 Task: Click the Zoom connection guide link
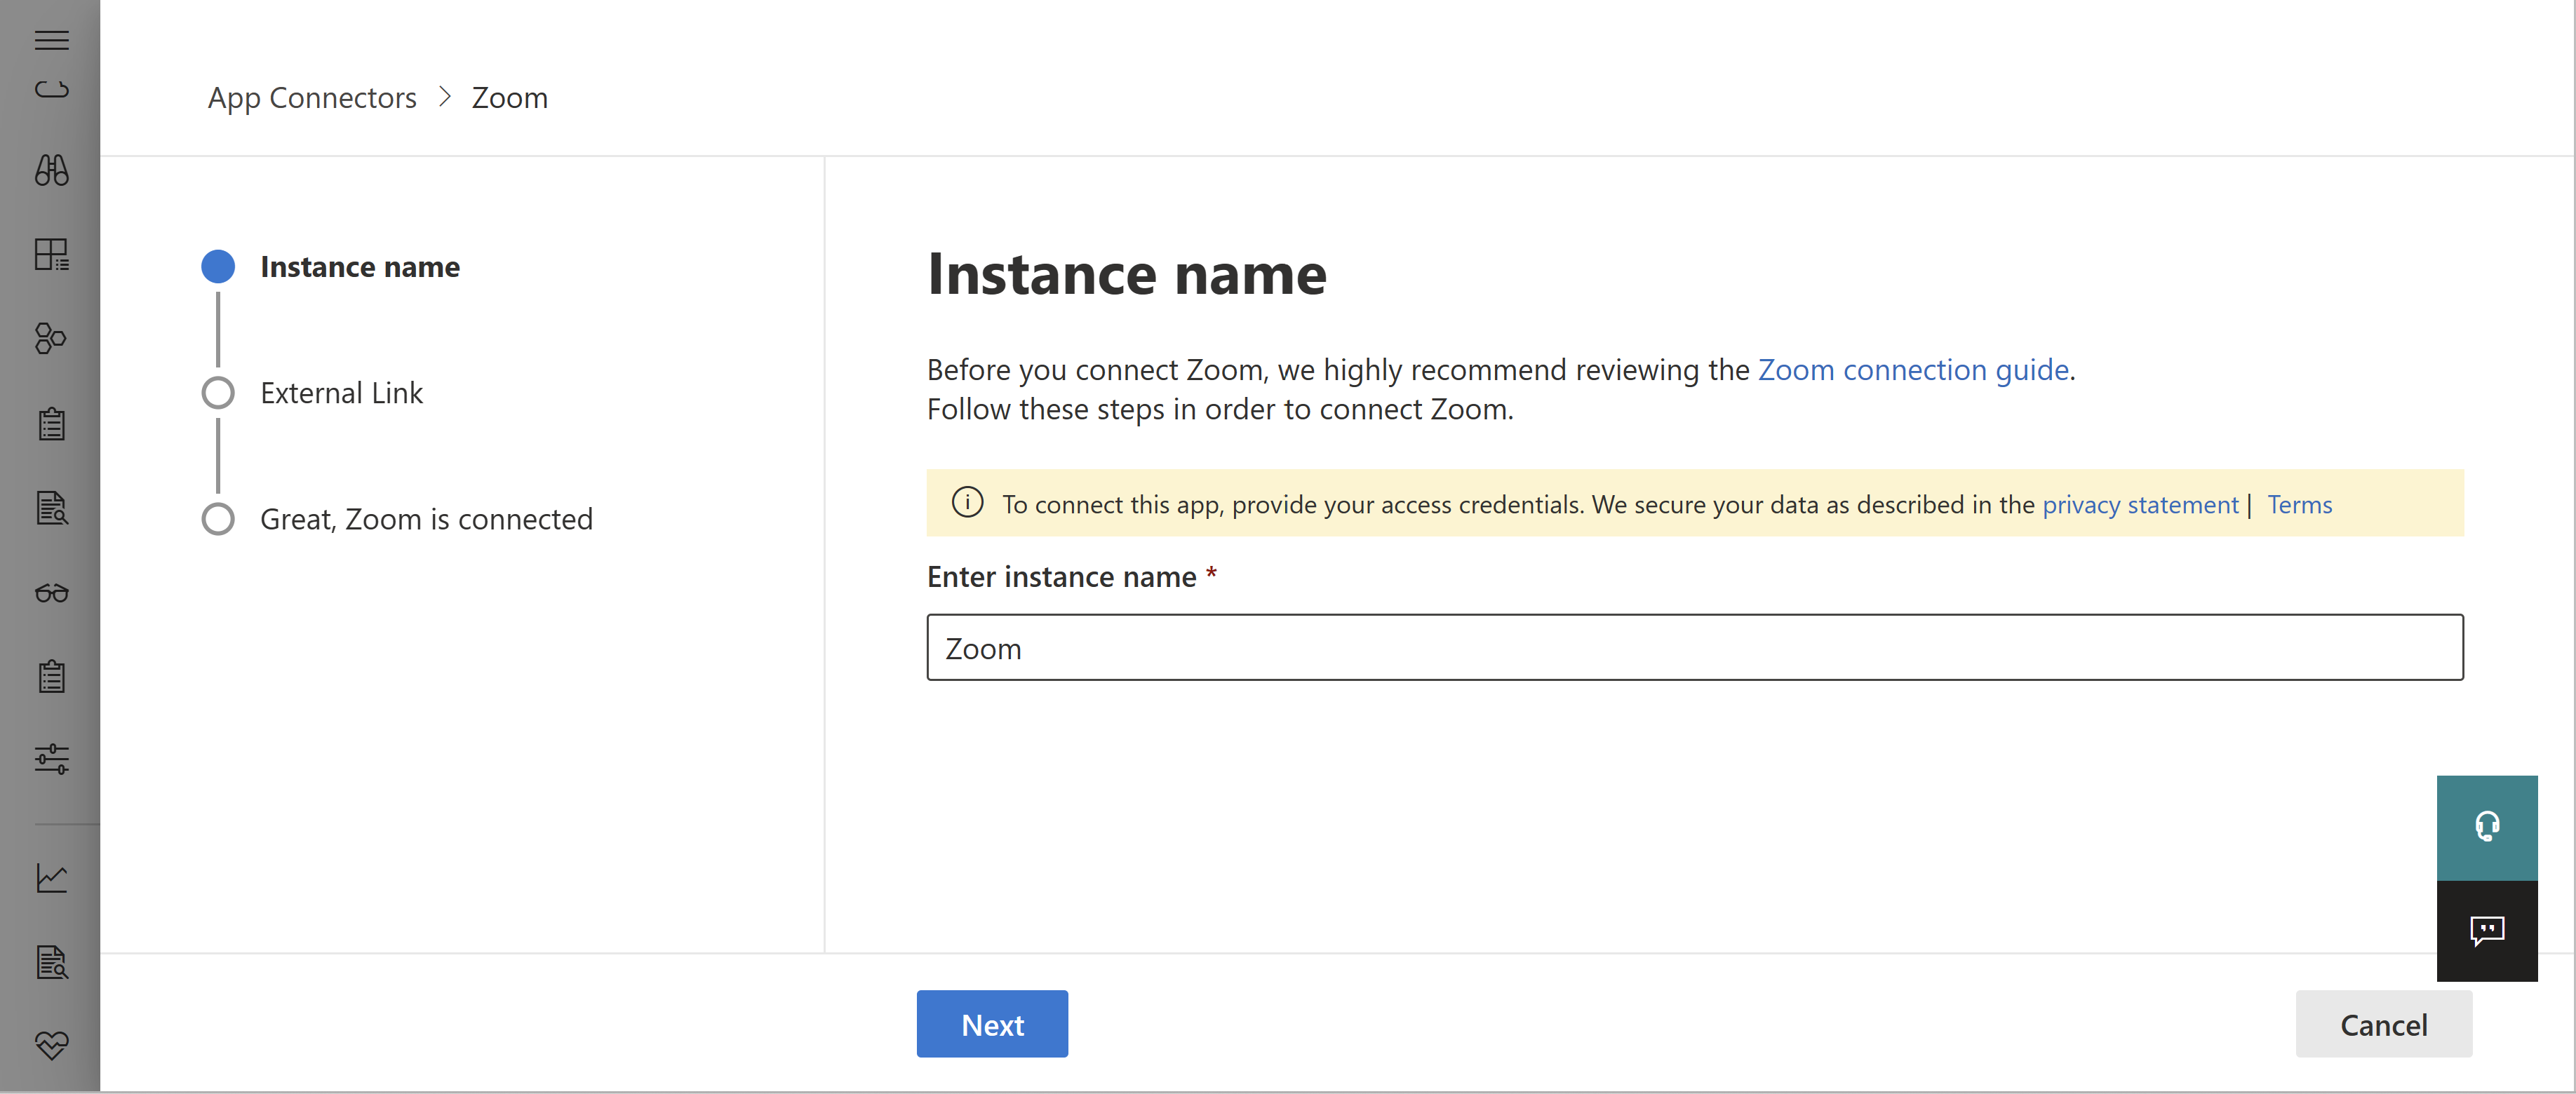click(x=1912, y=368)
